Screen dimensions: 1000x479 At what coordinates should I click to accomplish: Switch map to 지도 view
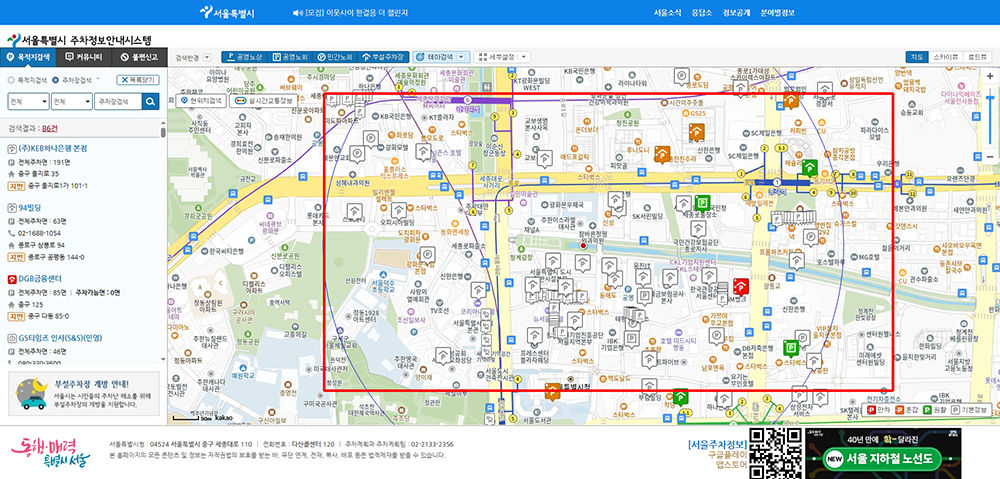click(917, 57)
